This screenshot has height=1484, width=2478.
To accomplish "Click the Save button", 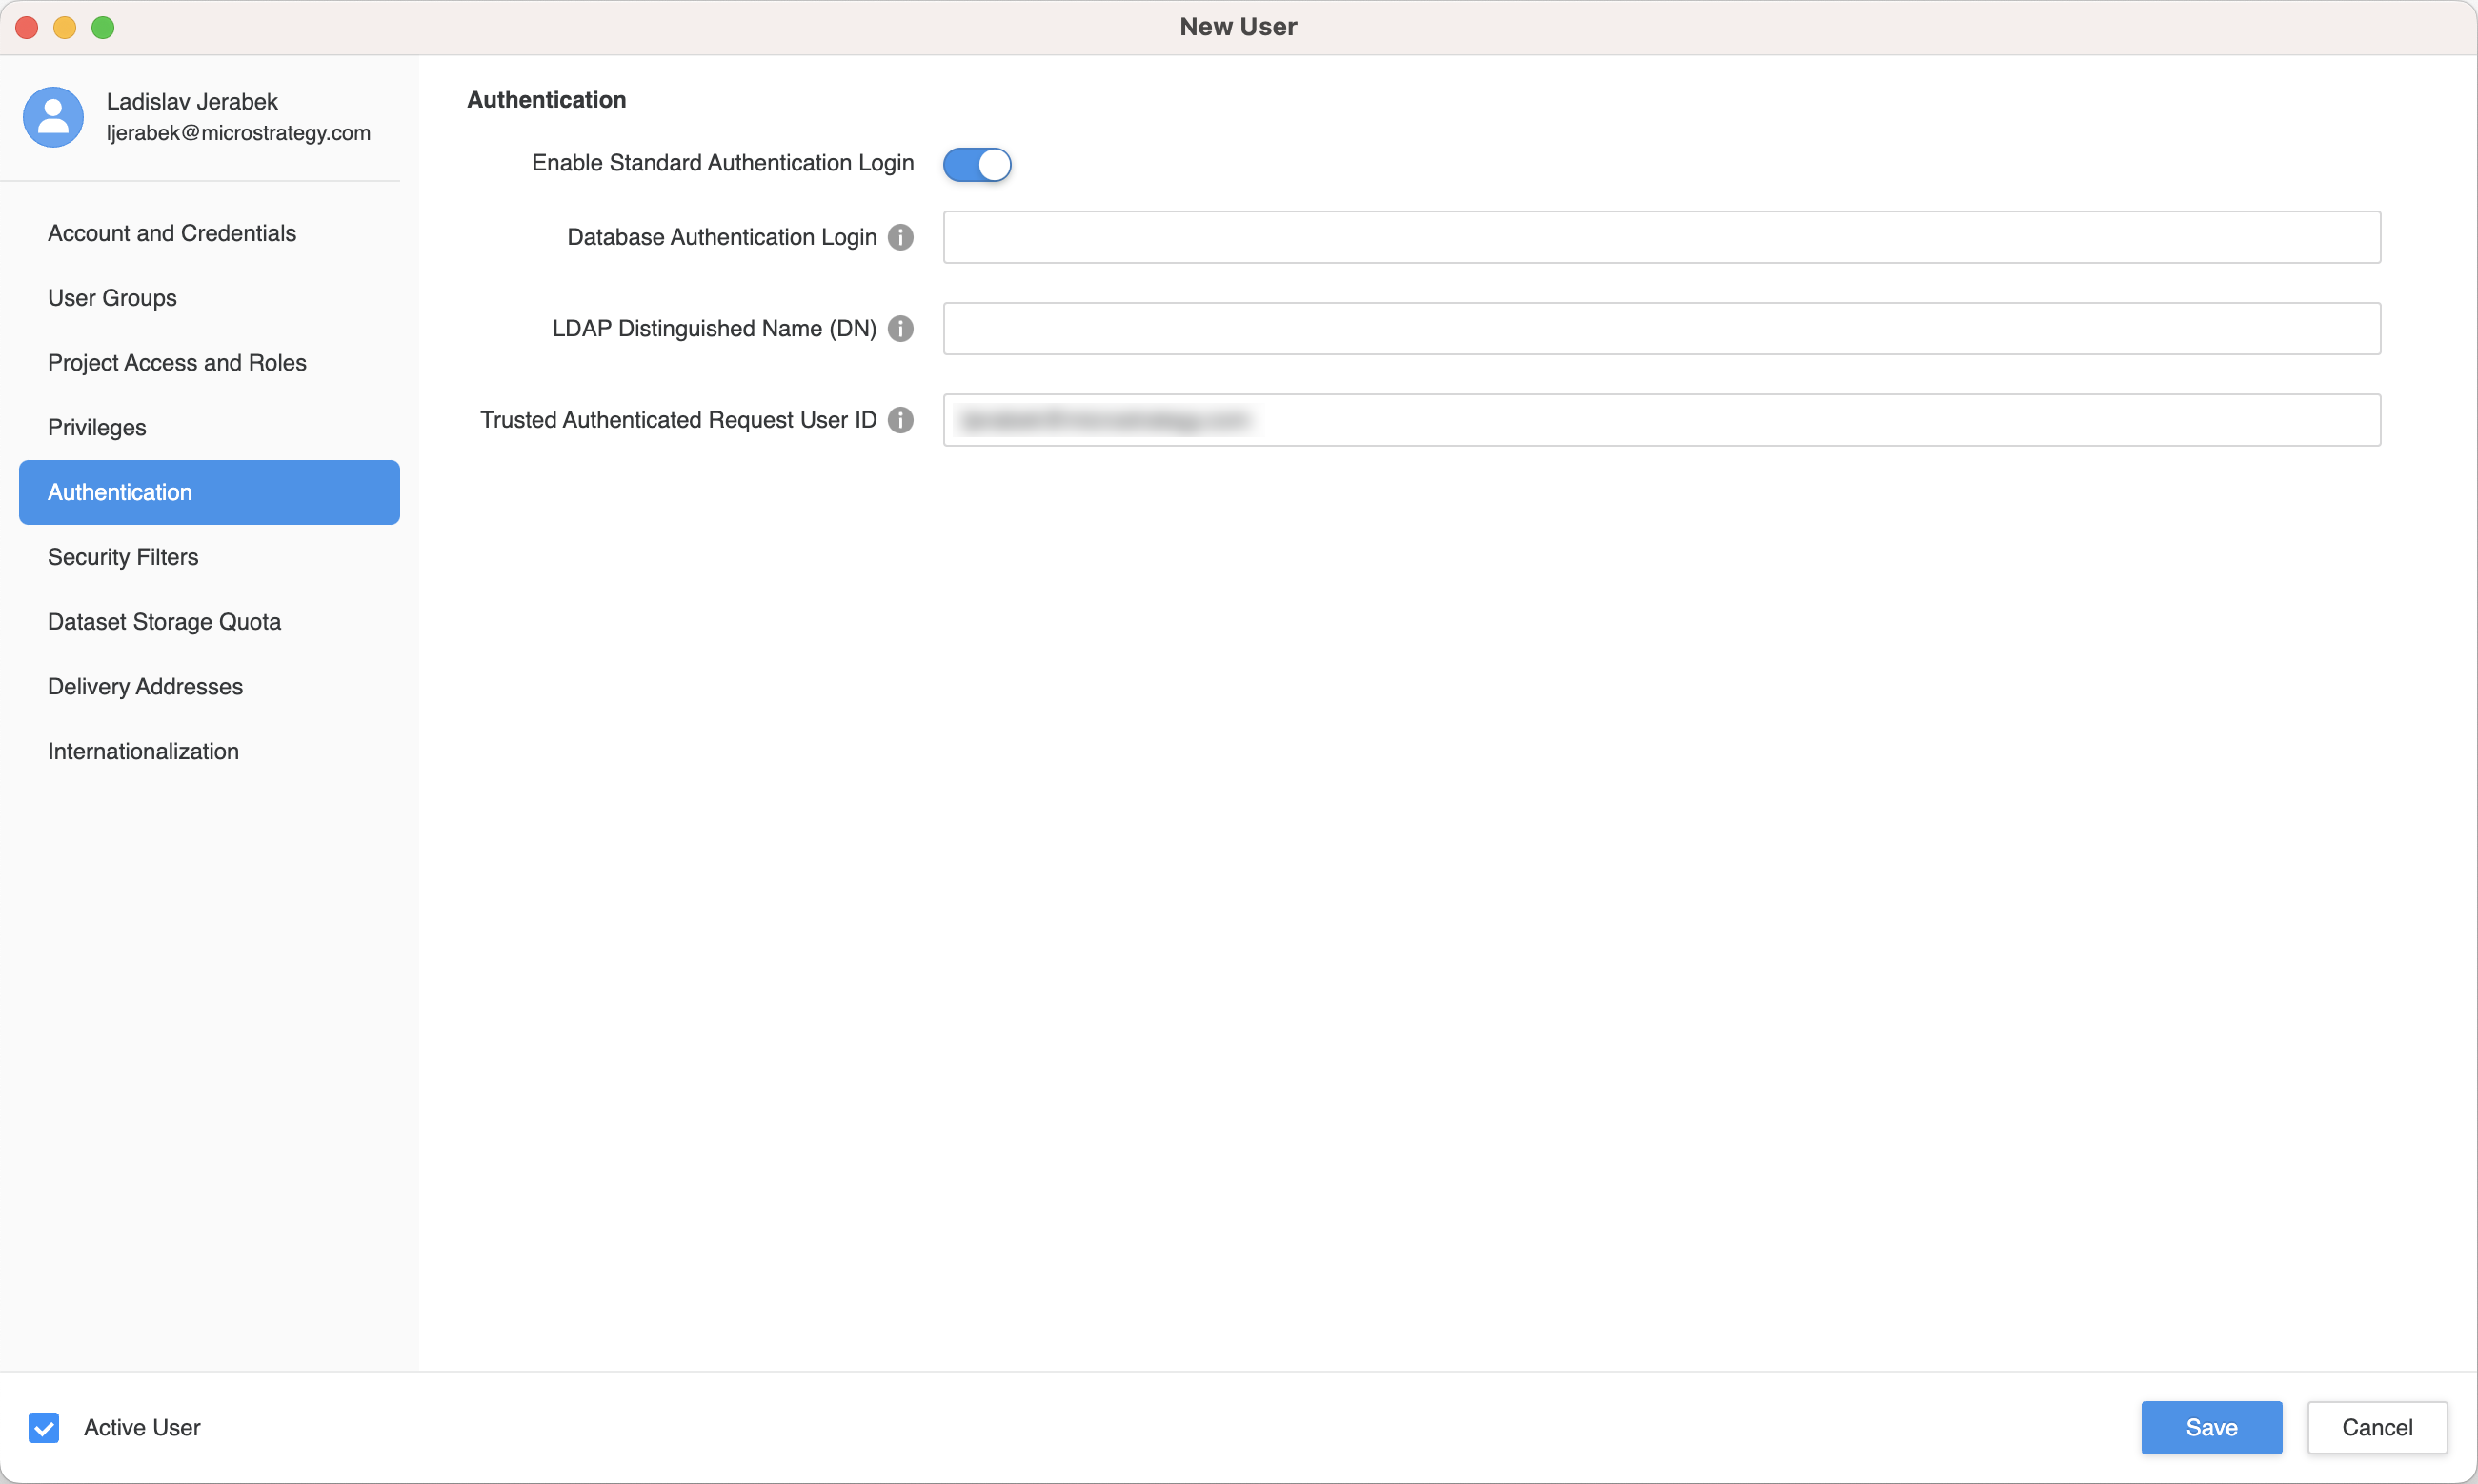I will (x=2211, y=1427).
